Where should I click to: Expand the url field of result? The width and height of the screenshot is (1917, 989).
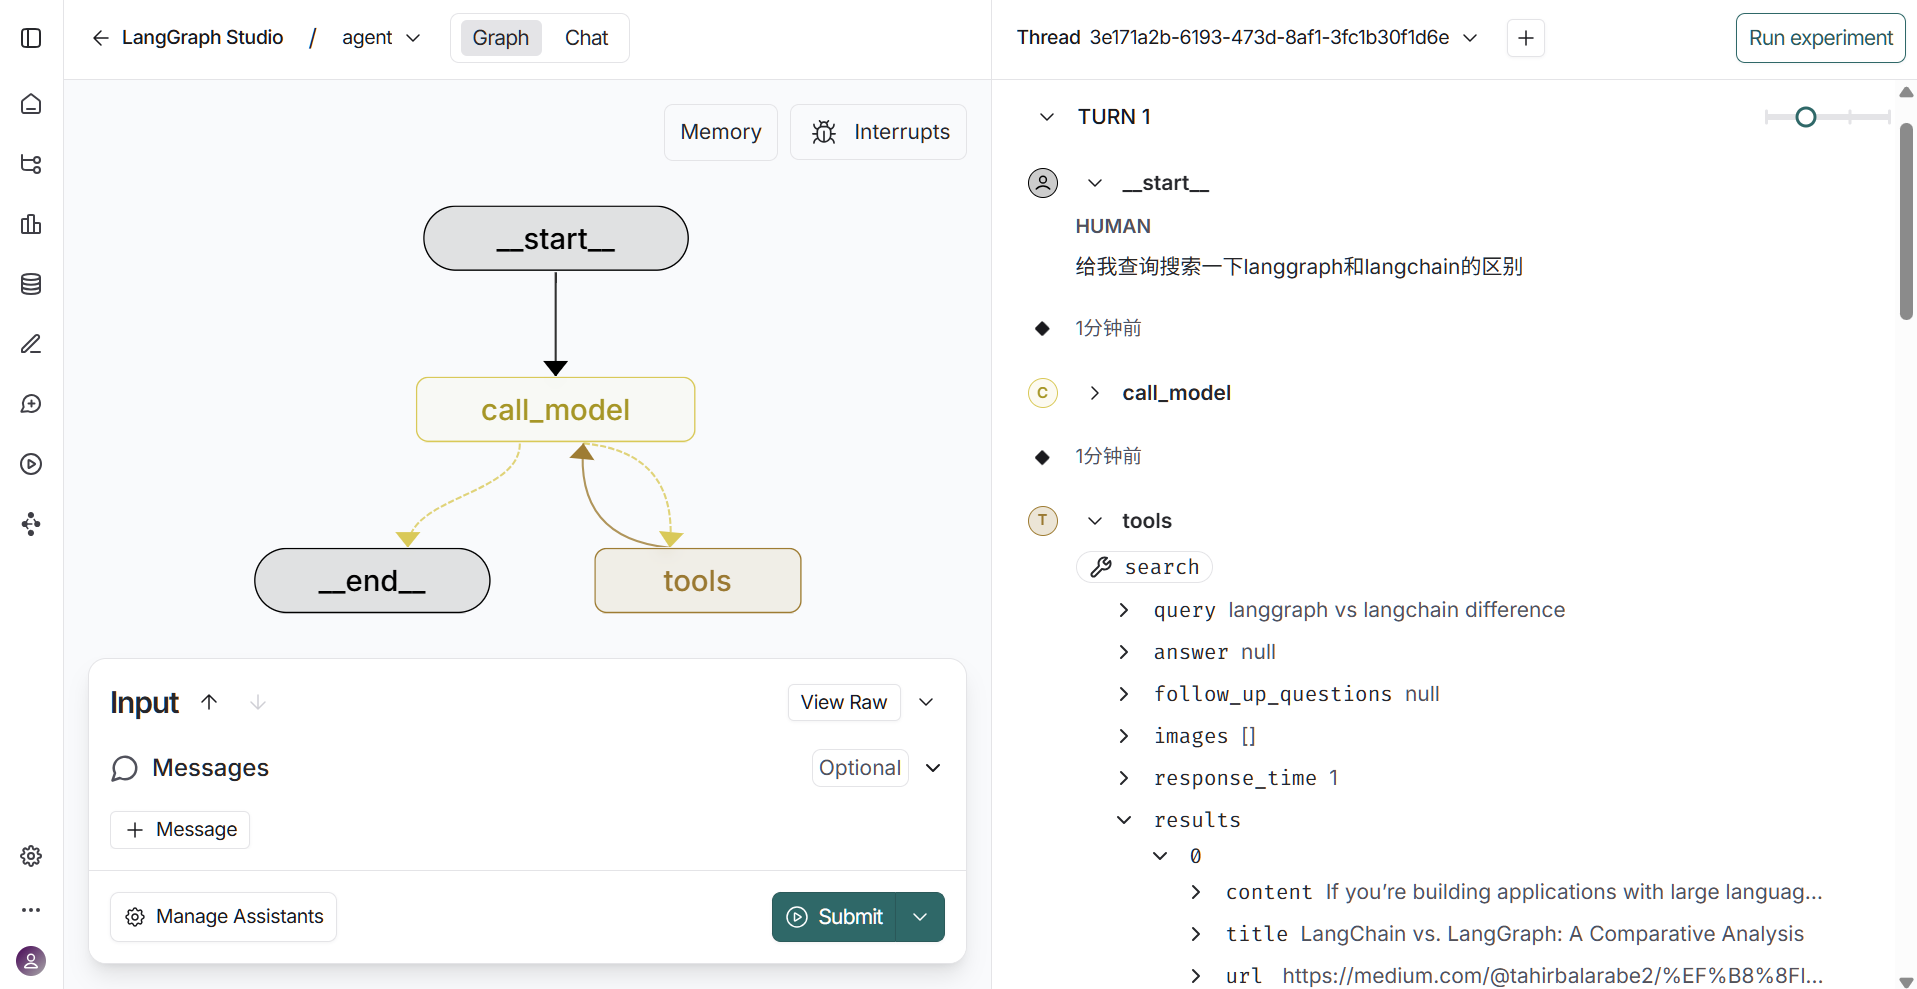pyautogui.click(x=1196, y=976)
